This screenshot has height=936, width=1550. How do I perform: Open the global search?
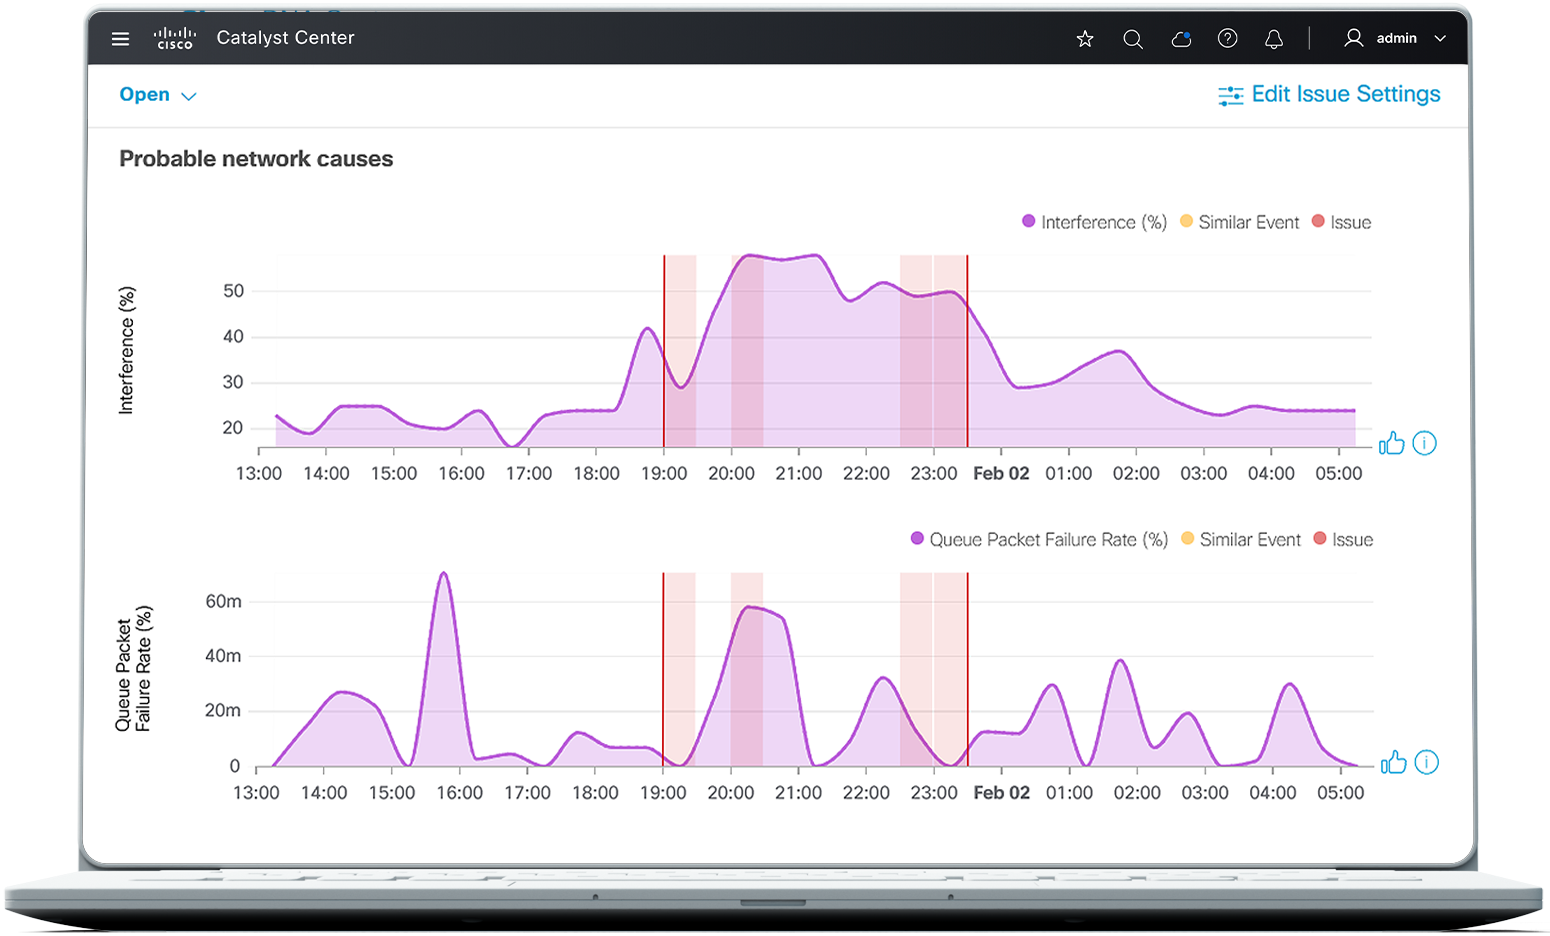(1133, 38)
